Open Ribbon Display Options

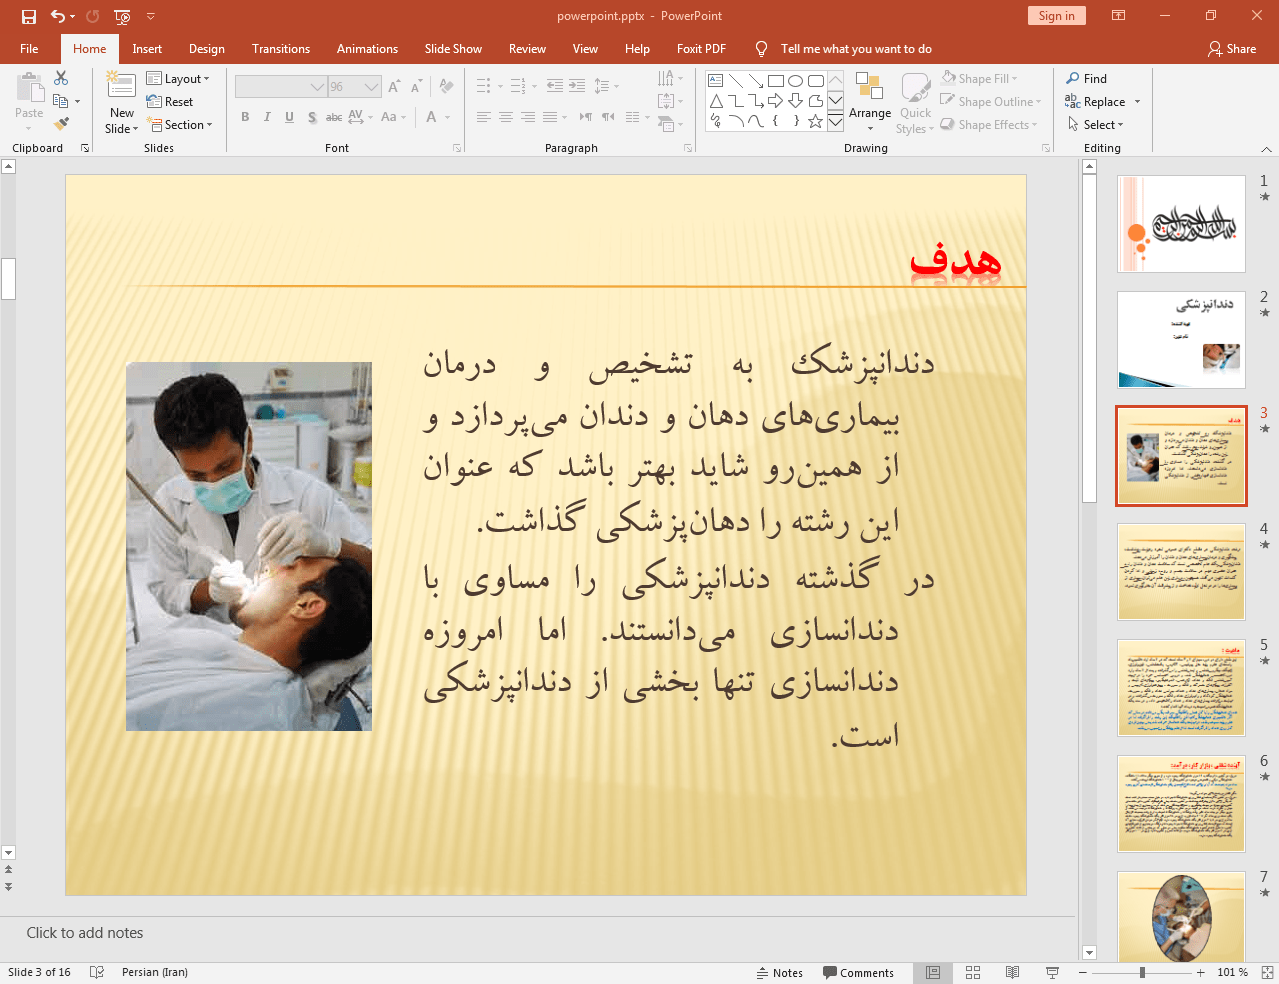point(1119,16)
